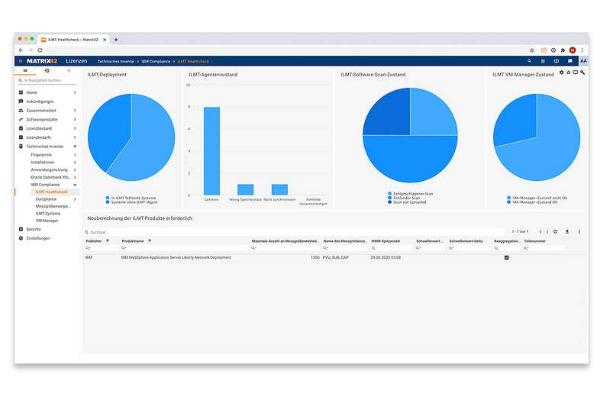Sort table by Publisher column
This screenshot has width=600, height=400.
point(94,241)
